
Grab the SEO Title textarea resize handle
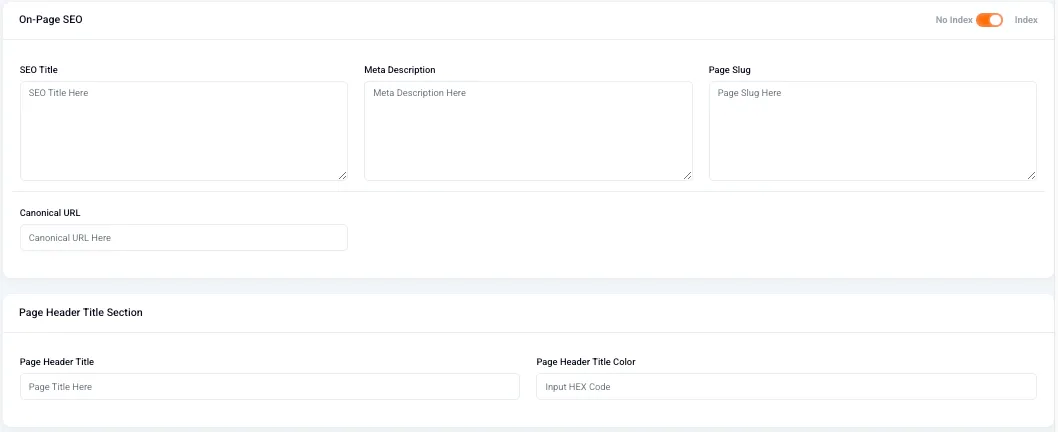[x=342, y=176]
